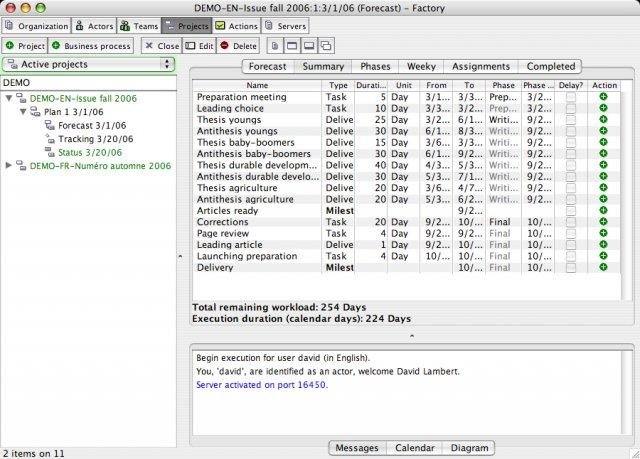Click the document view icon in toolbar
This screenshot has height=459, width=640.
pyautogui.click(x=276, y=46)
